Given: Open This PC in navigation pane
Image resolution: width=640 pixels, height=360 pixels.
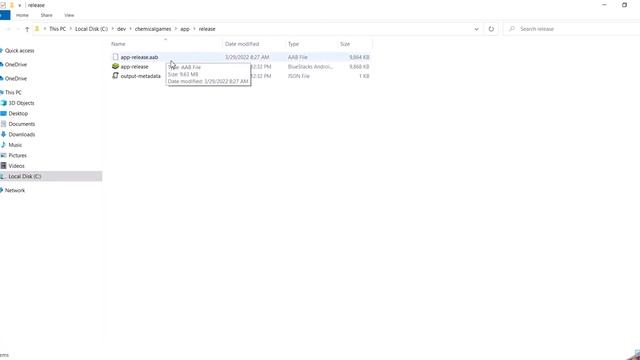Looking at the screenshot, I should [x=13, y=92].
